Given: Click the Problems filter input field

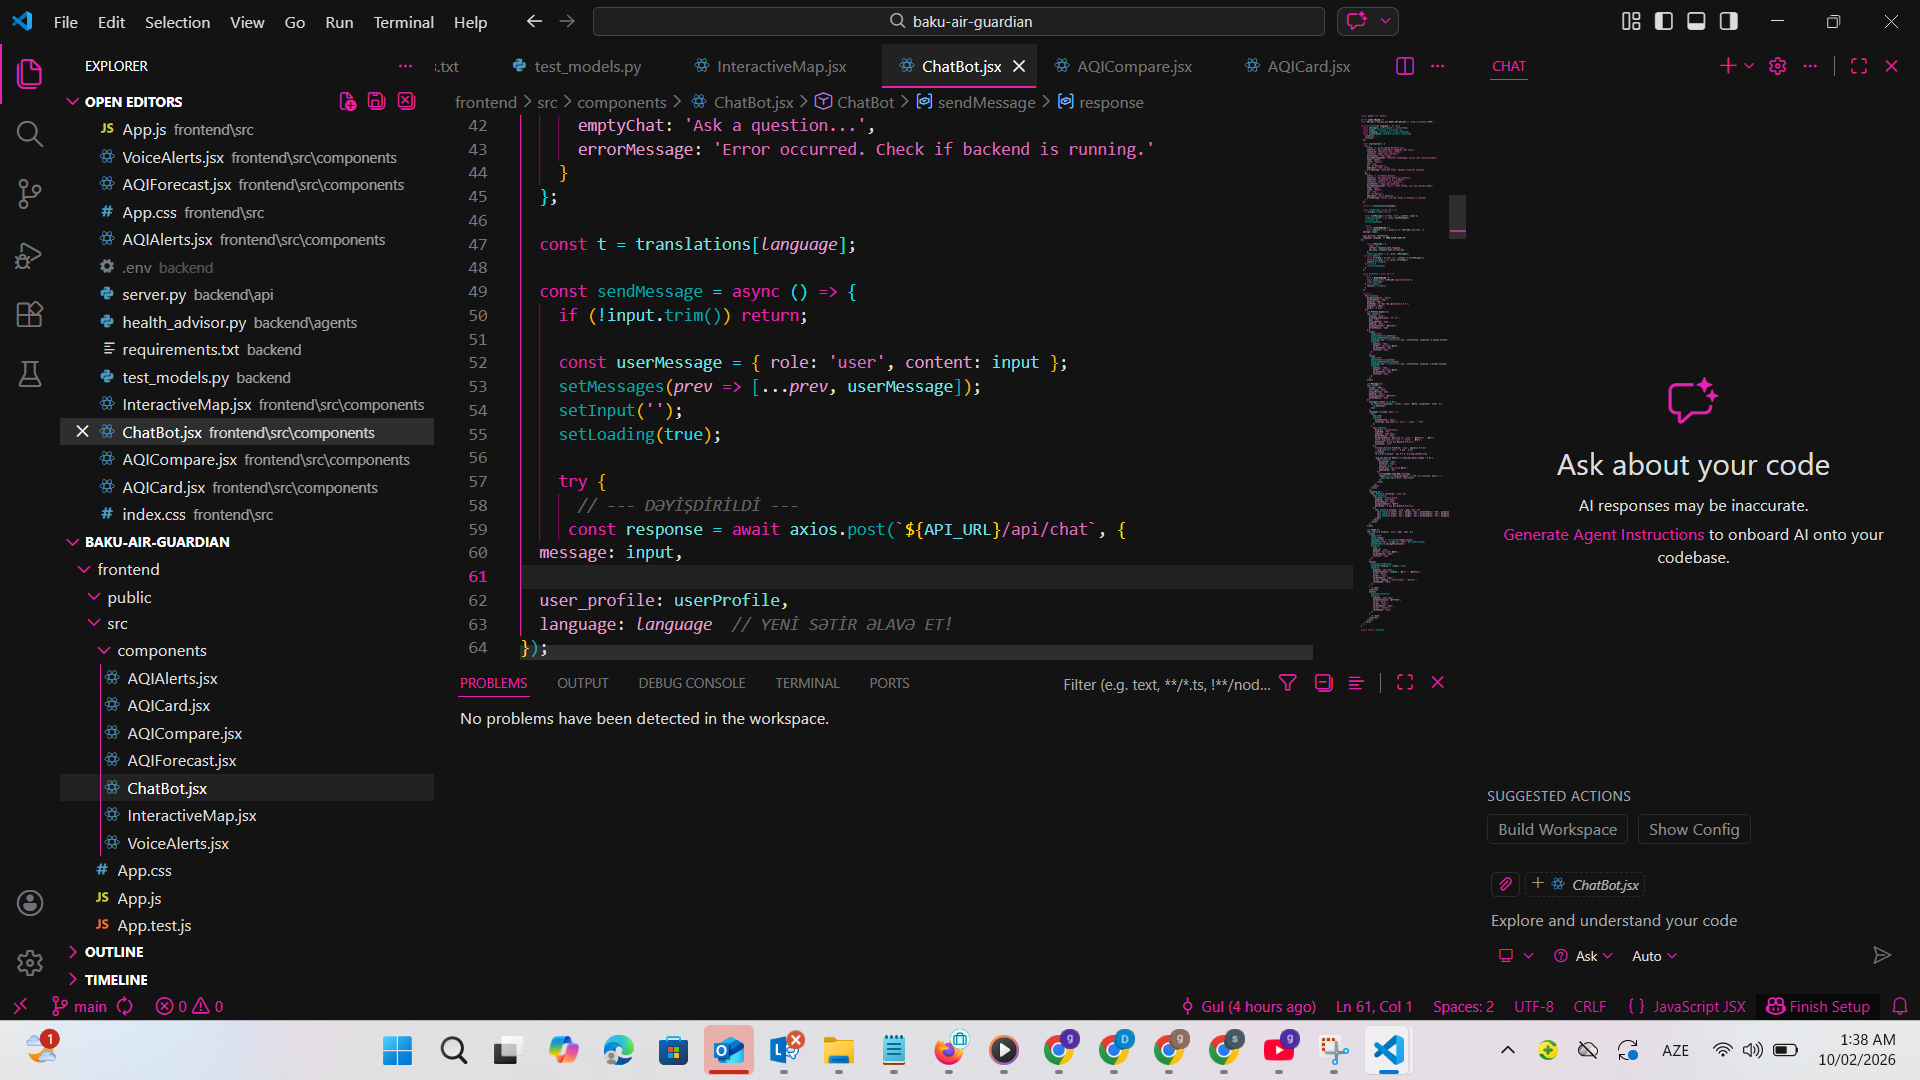Looking at the screenshot, I should [1166, 684].
